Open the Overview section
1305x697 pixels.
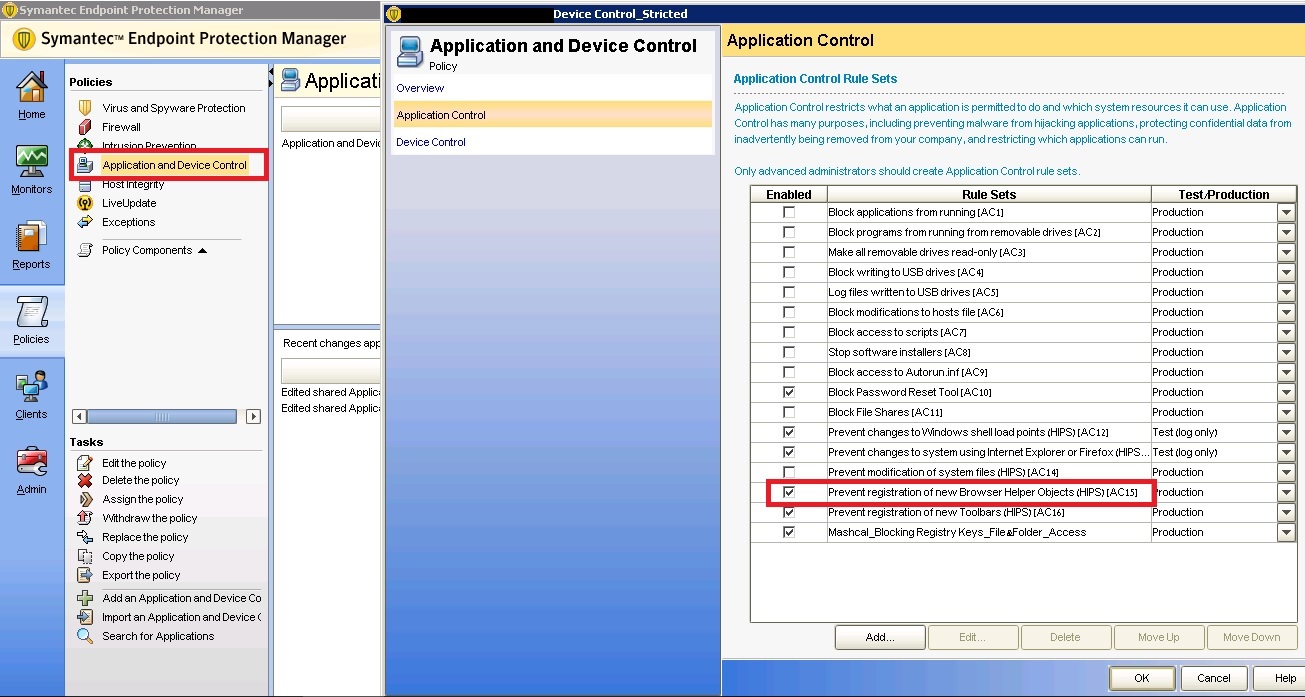tap(418, 88)
